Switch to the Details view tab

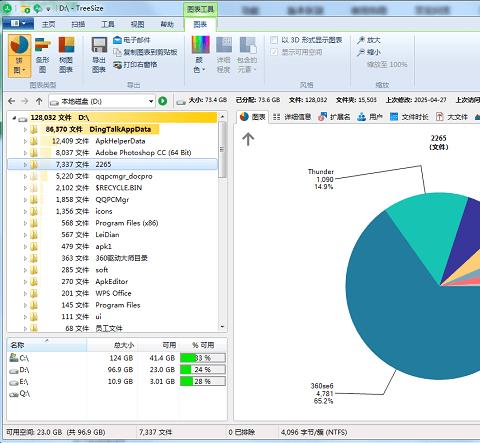click(292, 117)
